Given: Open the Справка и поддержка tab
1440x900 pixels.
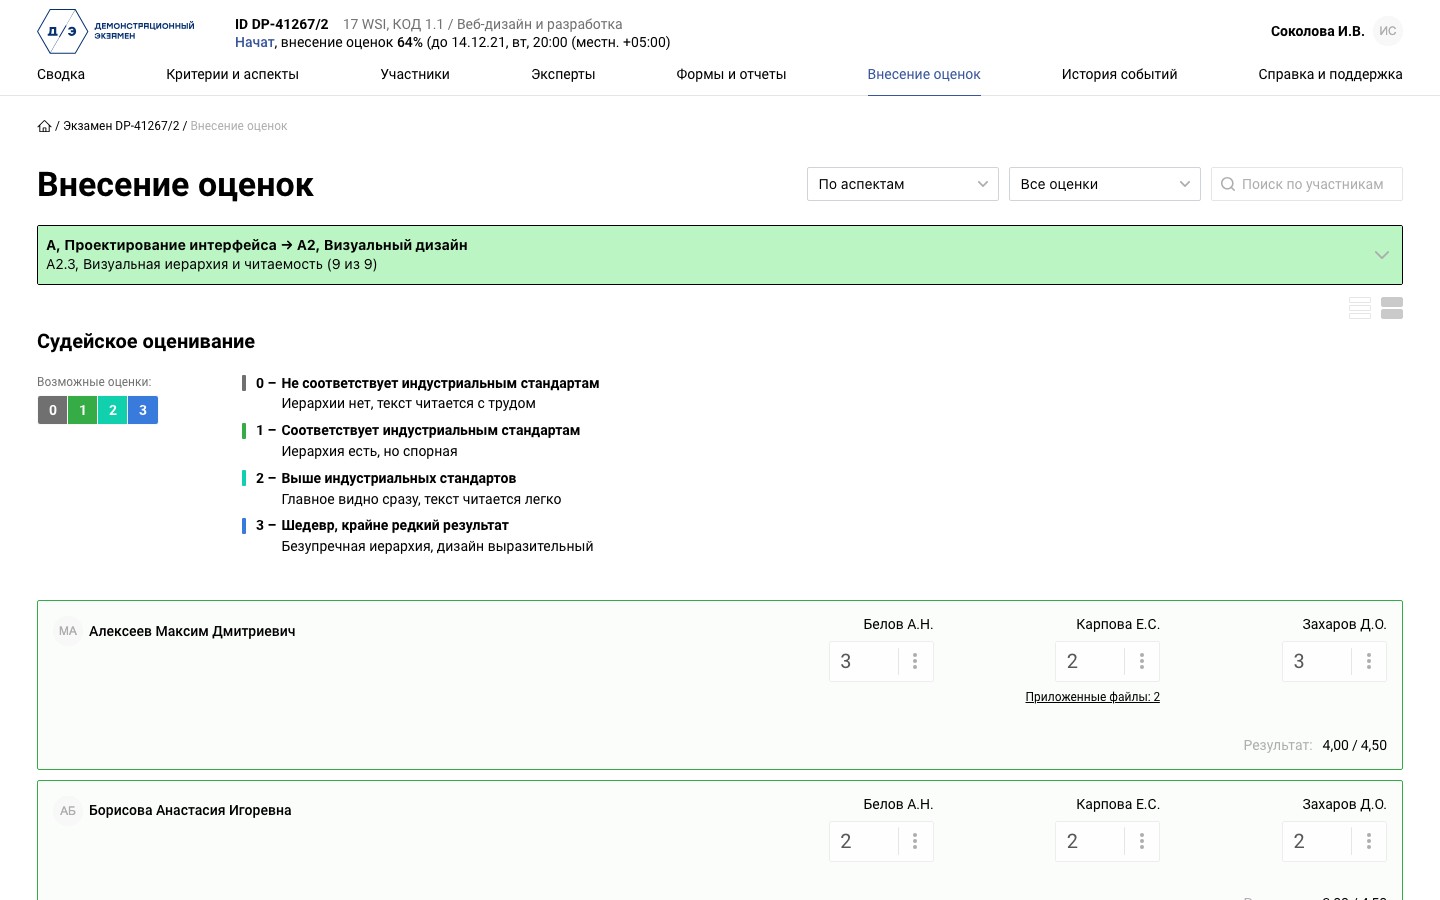Looking at the screenshot, I should [x=1330, y=74].
